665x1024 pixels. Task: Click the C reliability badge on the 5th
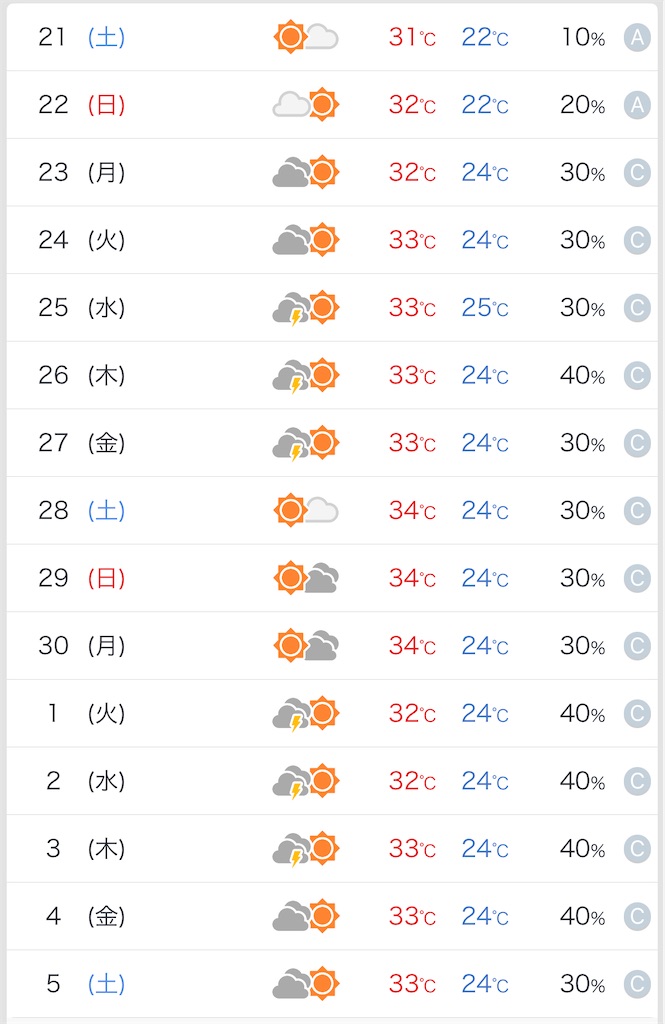click(637, 984)
